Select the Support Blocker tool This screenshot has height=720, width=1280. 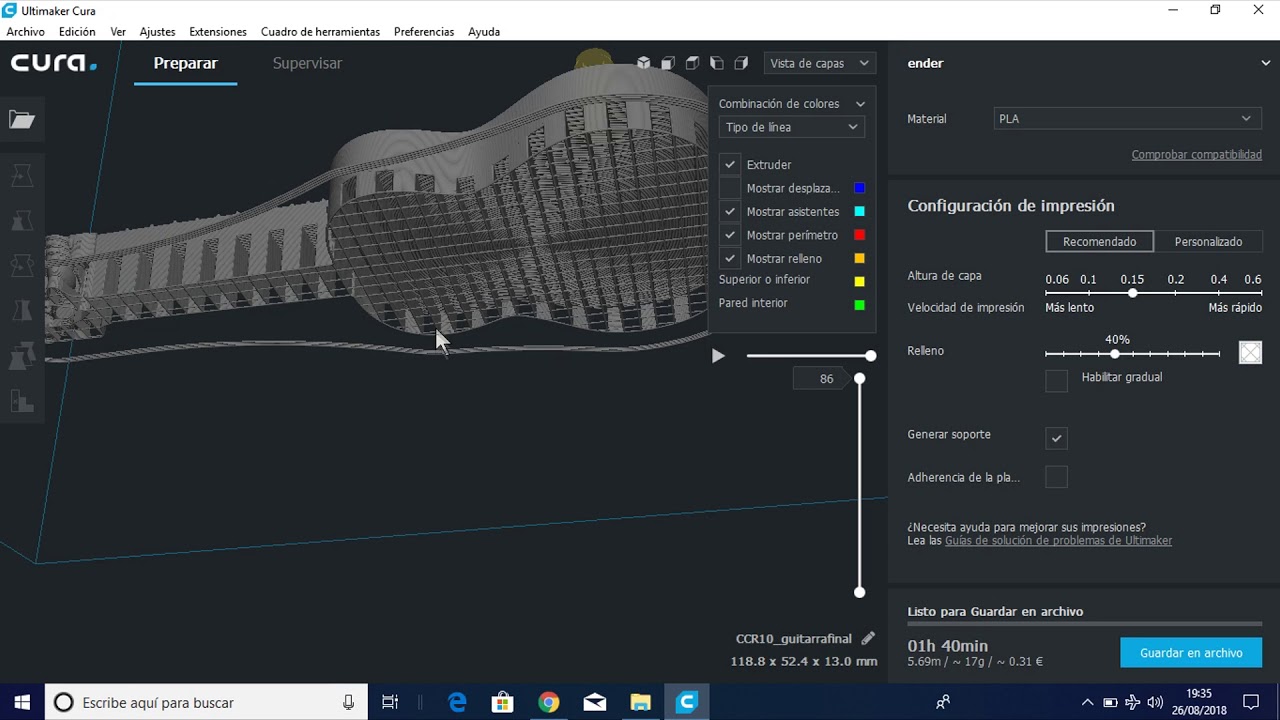[x=22, y=401]
